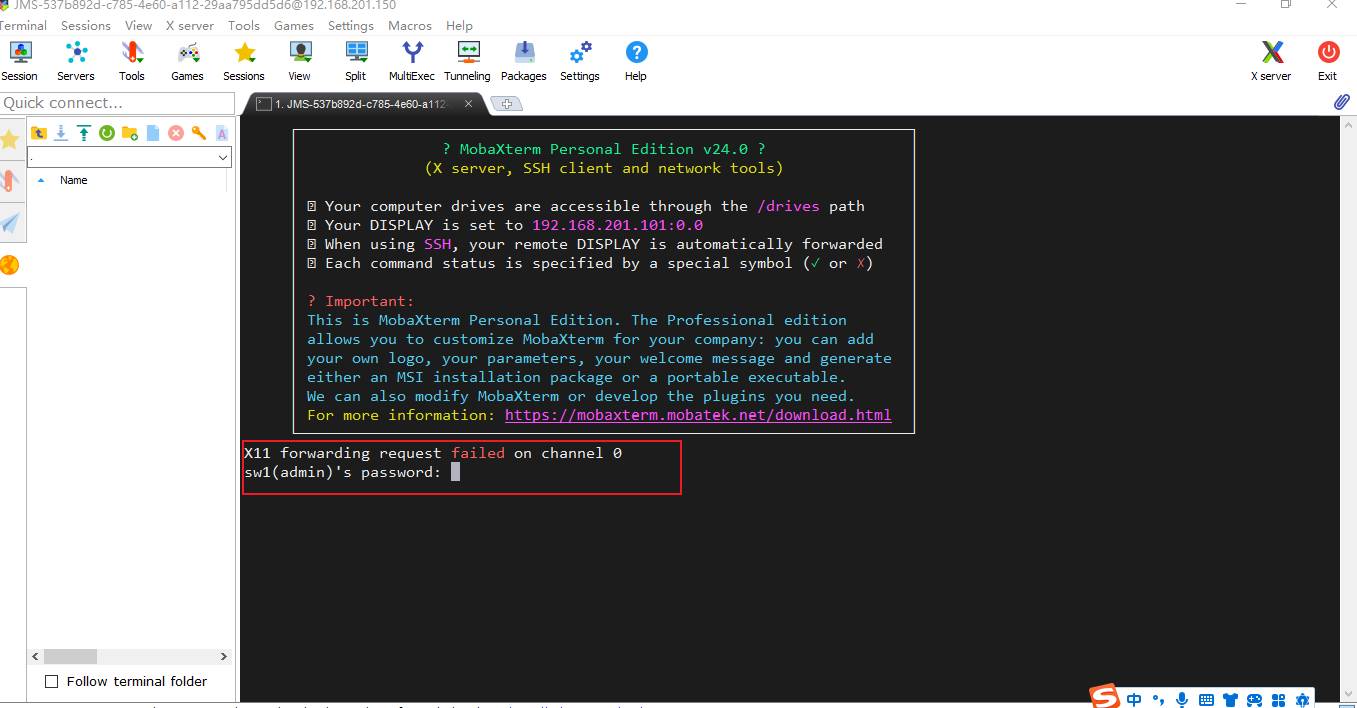The height and width of the screenshot is (708, 1357).
Task: Click the new tab plus button
Action: (x=507, y=104)
